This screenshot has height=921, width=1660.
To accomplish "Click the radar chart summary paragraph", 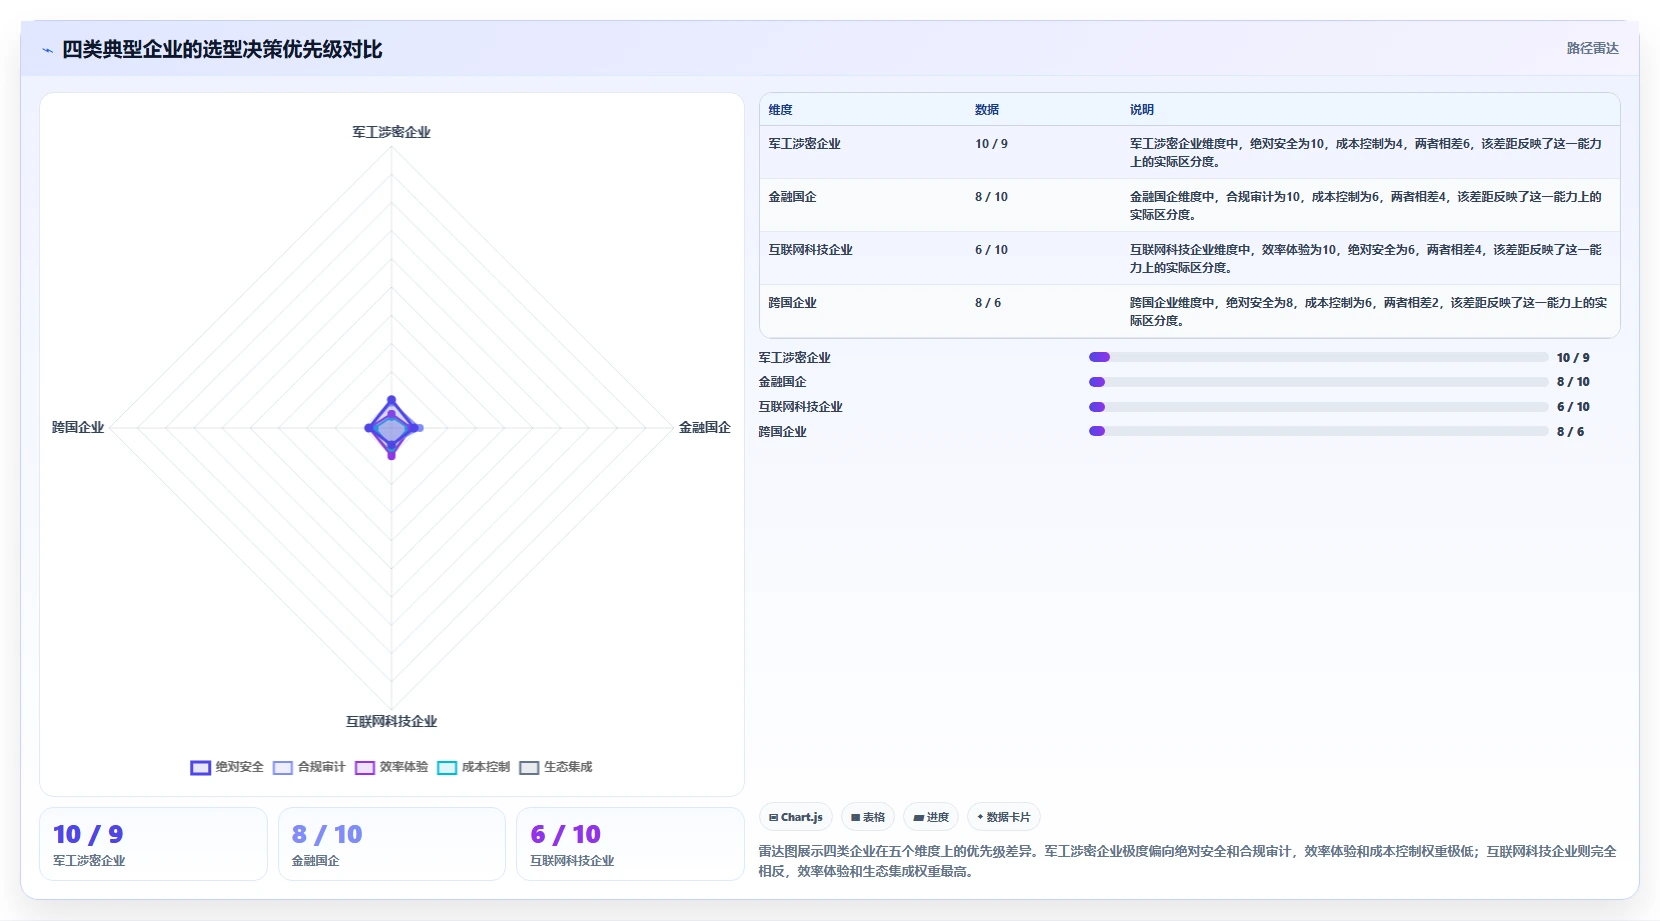I will coord(1188,861).
